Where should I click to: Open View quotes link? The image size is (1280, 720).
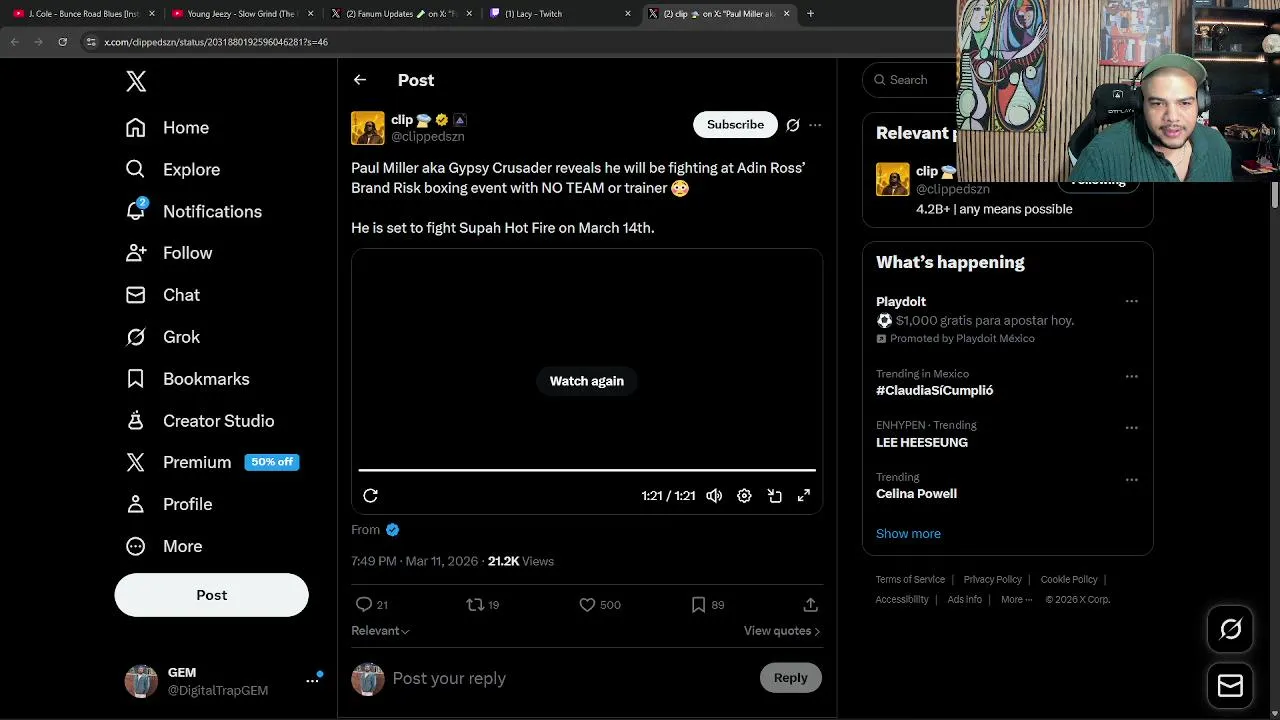point(782,631)
